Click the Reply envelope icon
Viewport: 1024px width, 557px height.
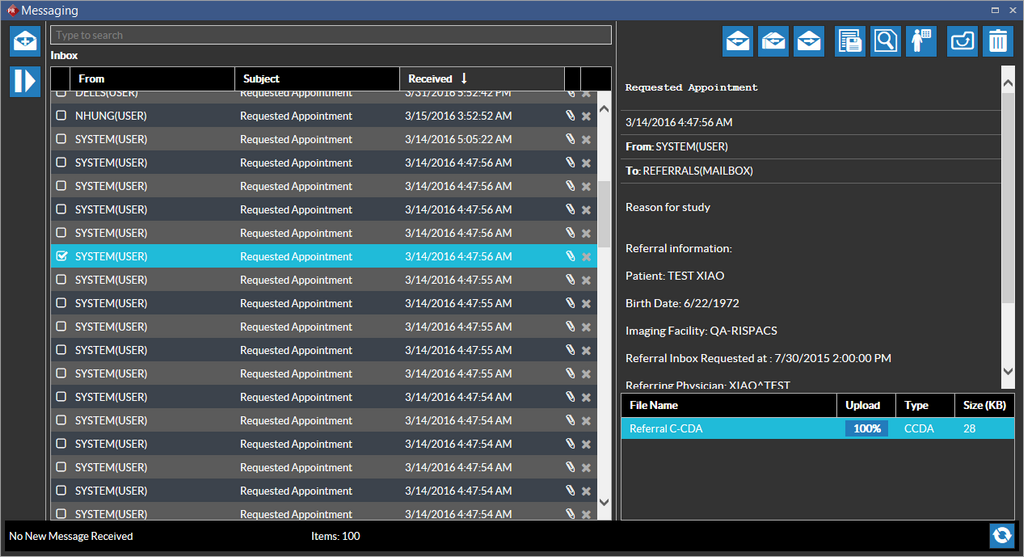tap(738, 41)
